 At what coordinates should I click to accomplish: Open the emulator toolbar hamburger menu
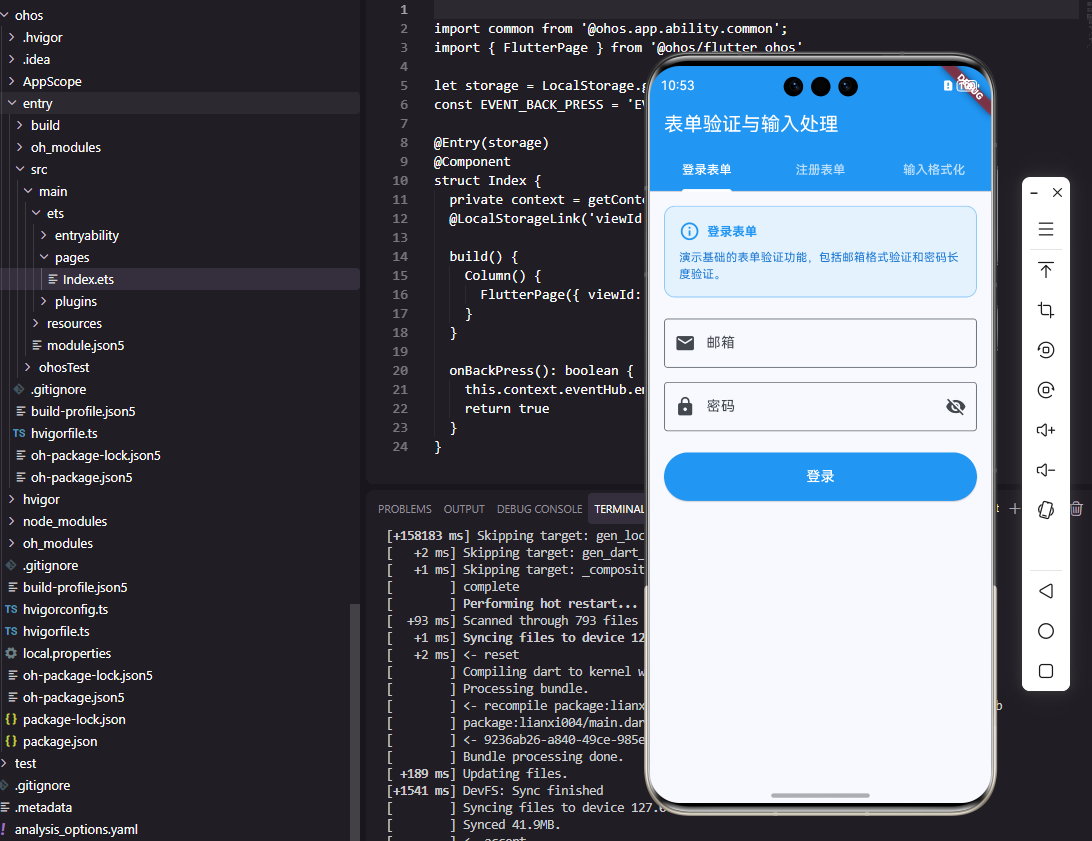pos(1045,229)
